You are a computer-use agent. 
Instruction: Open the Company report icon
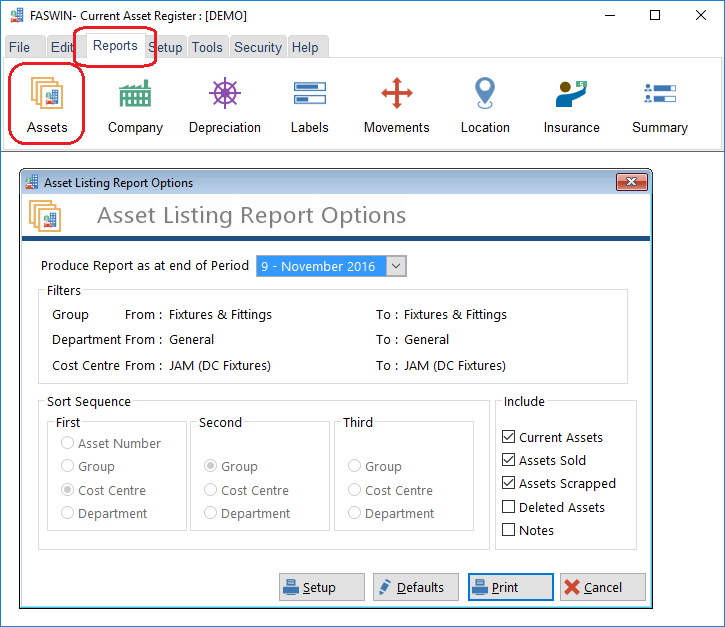pos(135,106)
